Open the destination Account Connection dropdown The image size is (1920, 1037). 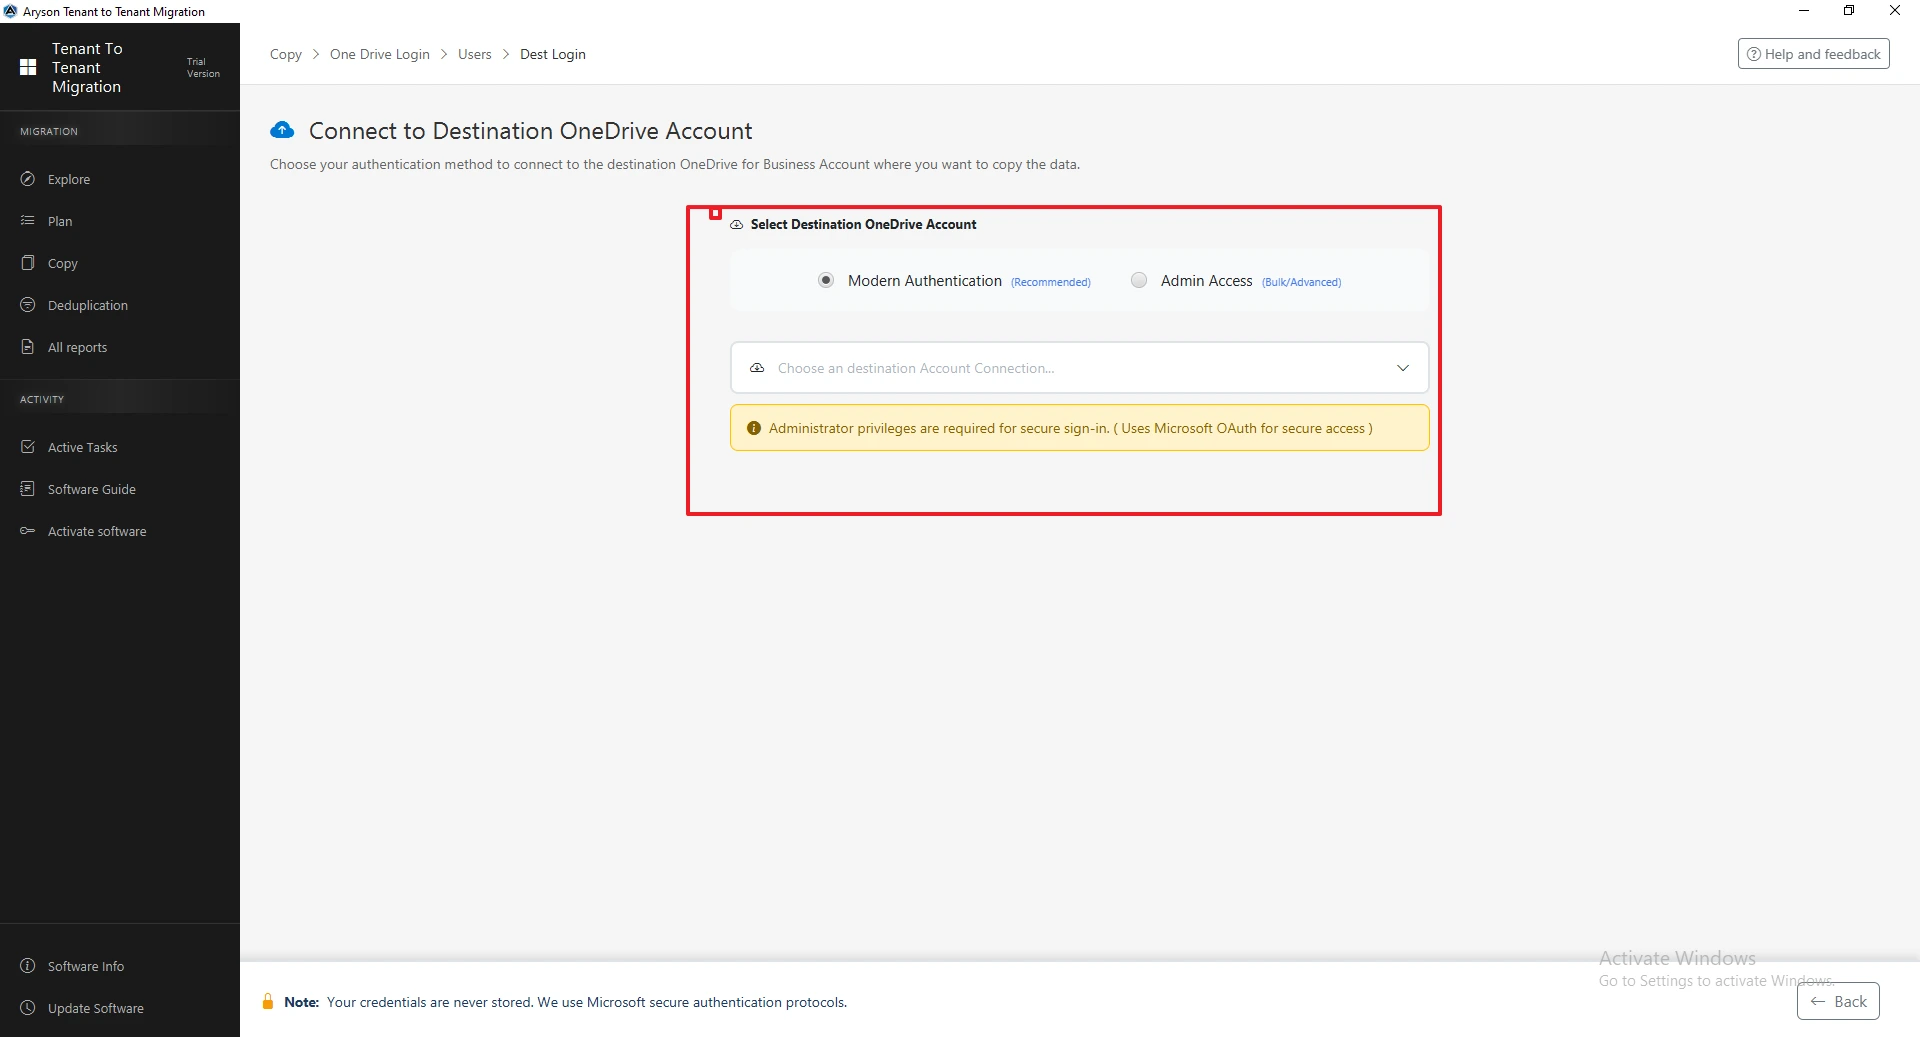point(1079,368)
